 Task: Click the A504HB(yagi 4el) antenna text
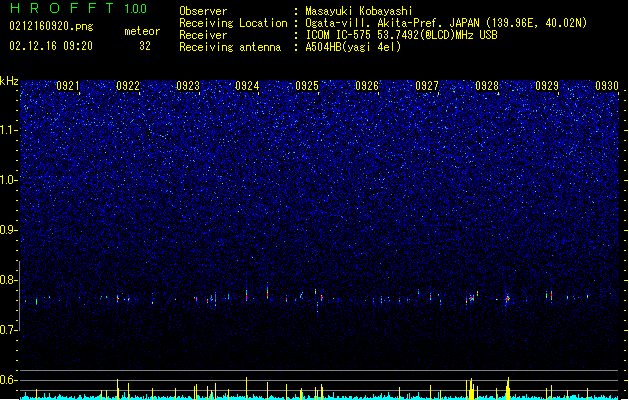(353, 47)
